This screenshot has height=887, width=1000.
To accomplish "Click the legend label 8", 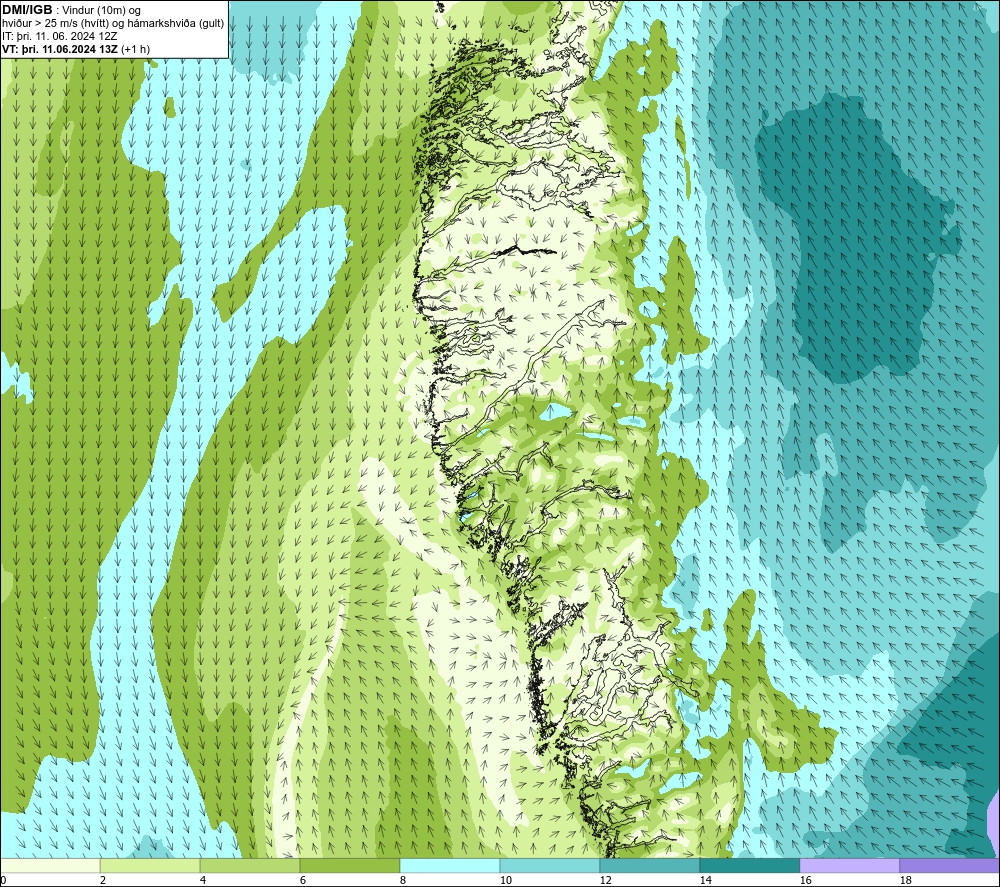I will [x=402, y=880].
